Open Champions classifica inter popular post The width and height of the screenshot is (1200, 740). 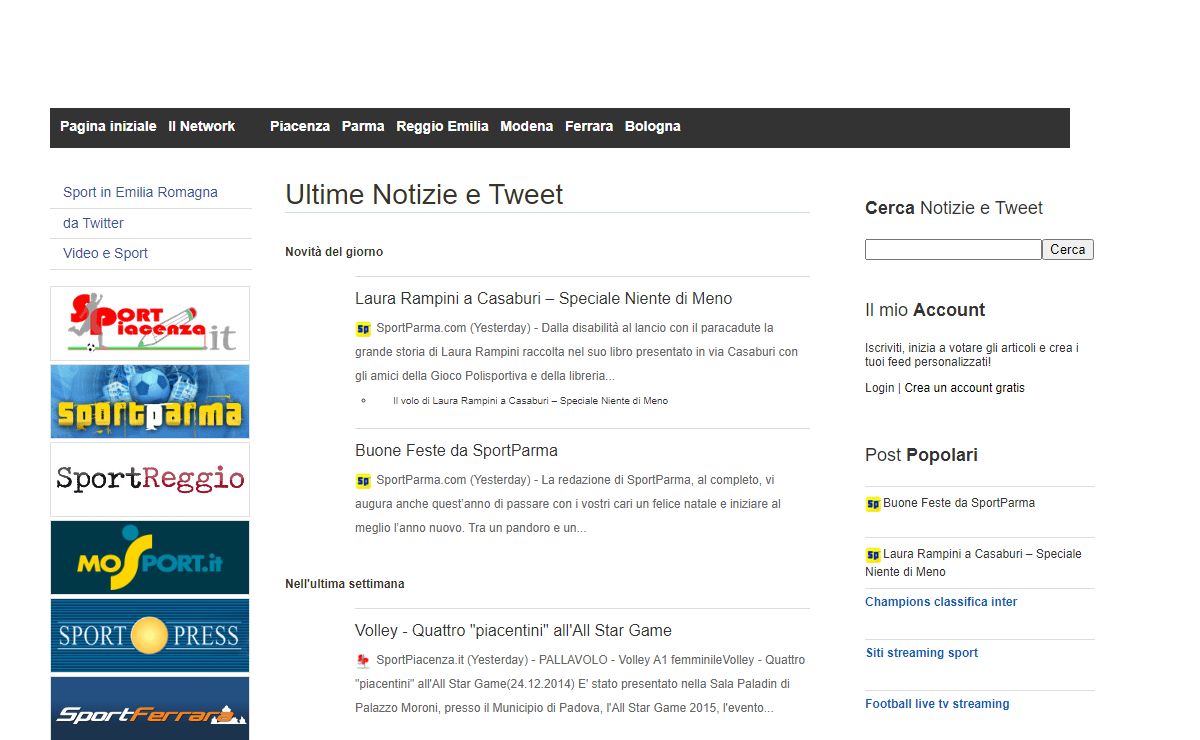click(x=941, y=602)
